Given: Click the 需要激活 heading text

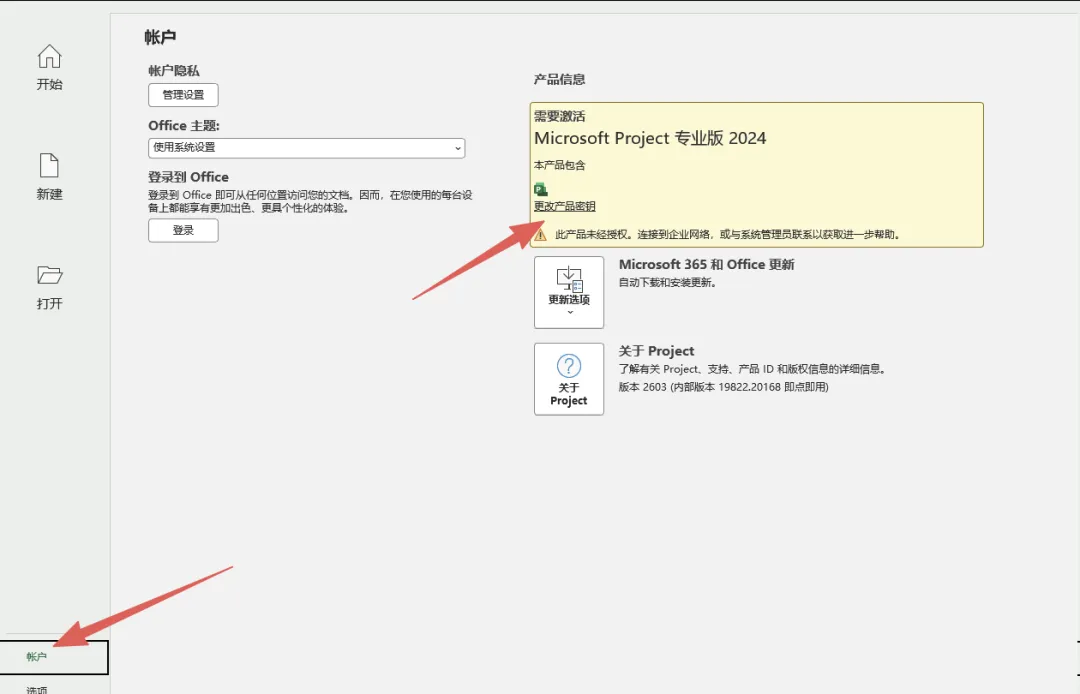Looking at the screenshot, I should pyautogui.click(x=559, y=116).
